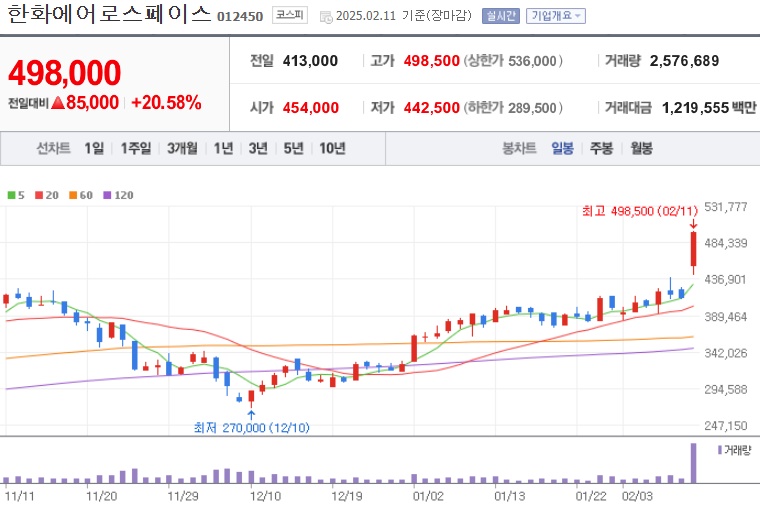760x510 pixels.
Task: Click the 01/02 date axis label
Action: (x=428, y=496)
